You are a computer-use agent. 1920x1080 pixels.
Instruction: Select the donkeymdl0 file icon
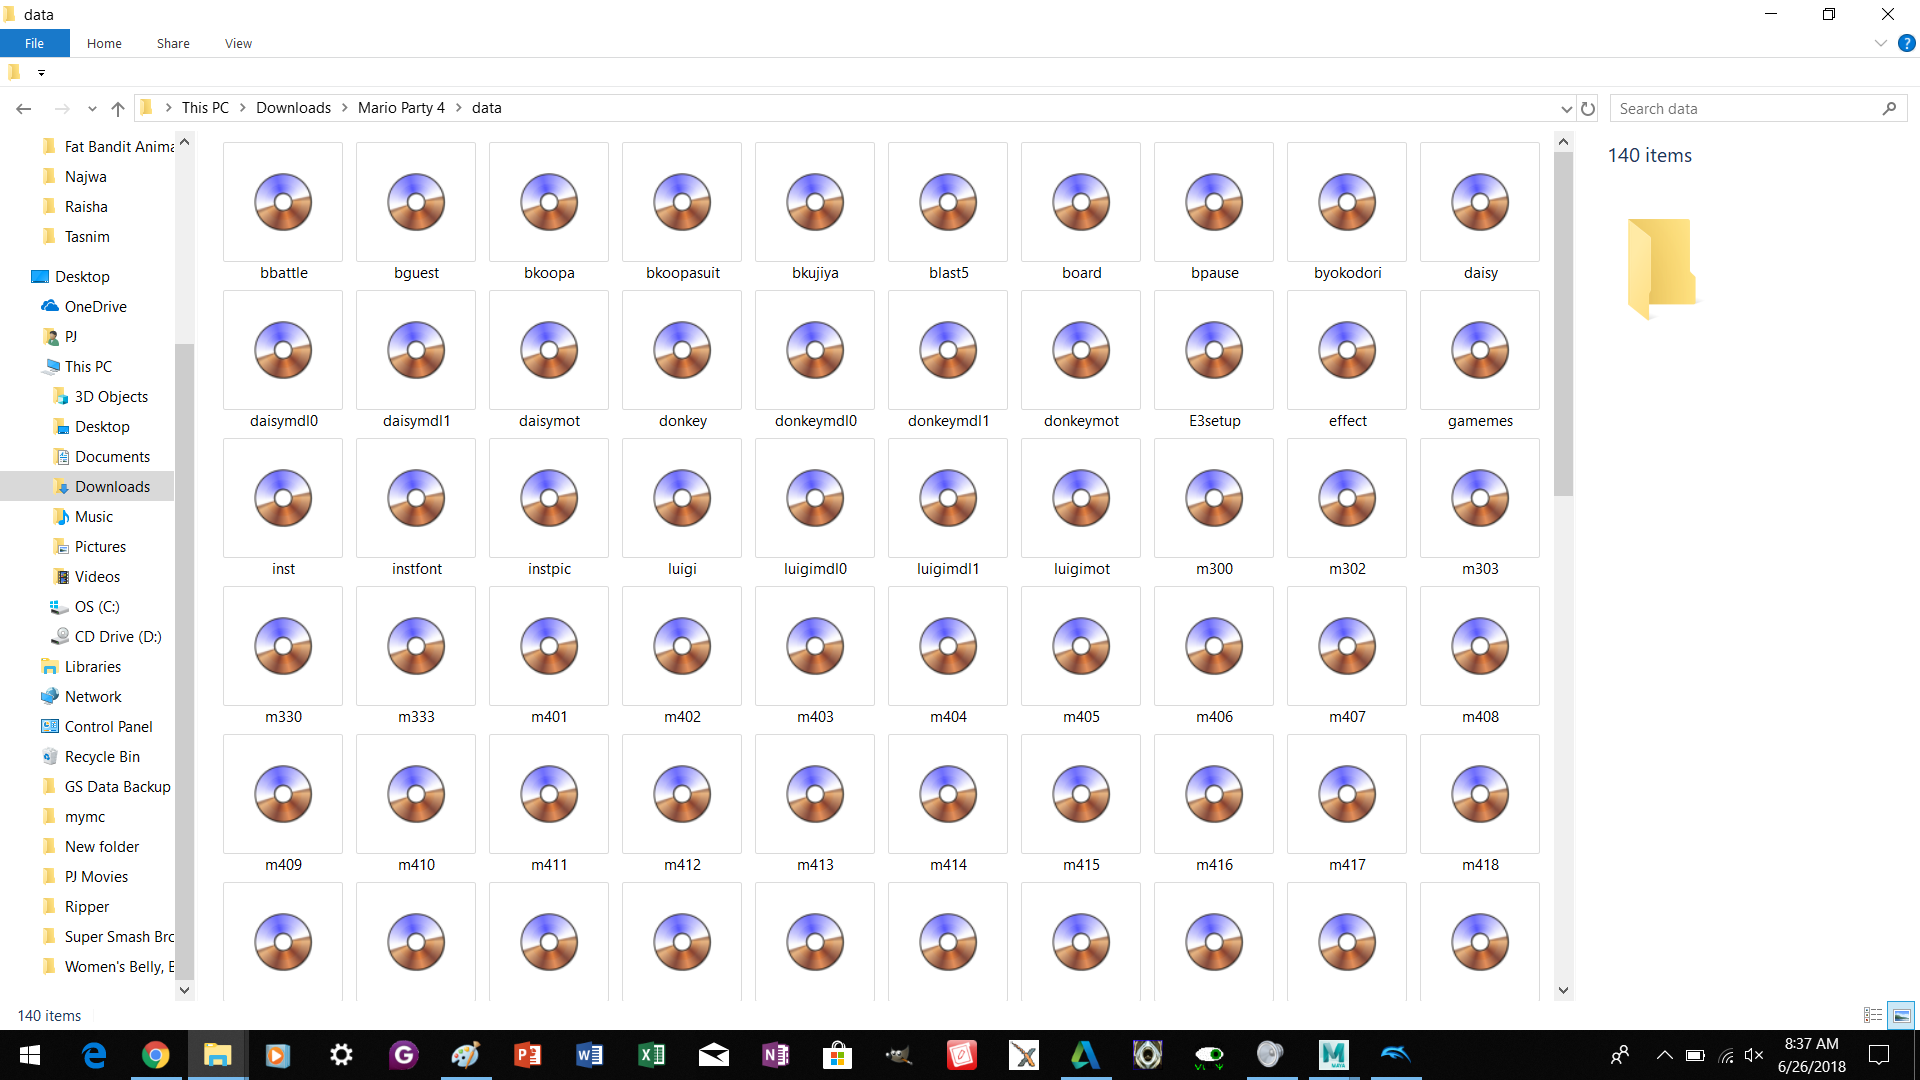click(815, 351)
